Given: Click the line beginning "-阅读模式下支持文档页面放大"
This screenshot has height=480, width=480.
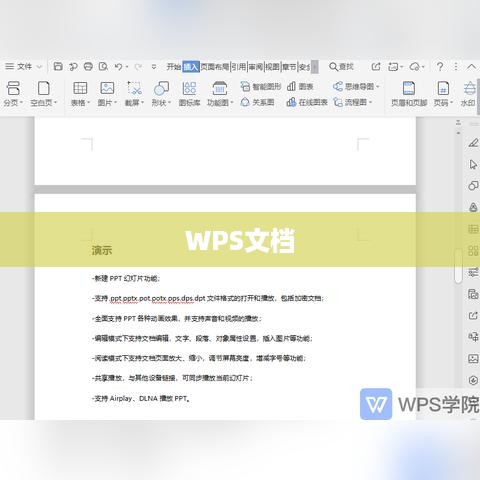Looking at the screenshot, I should [199, 358].
